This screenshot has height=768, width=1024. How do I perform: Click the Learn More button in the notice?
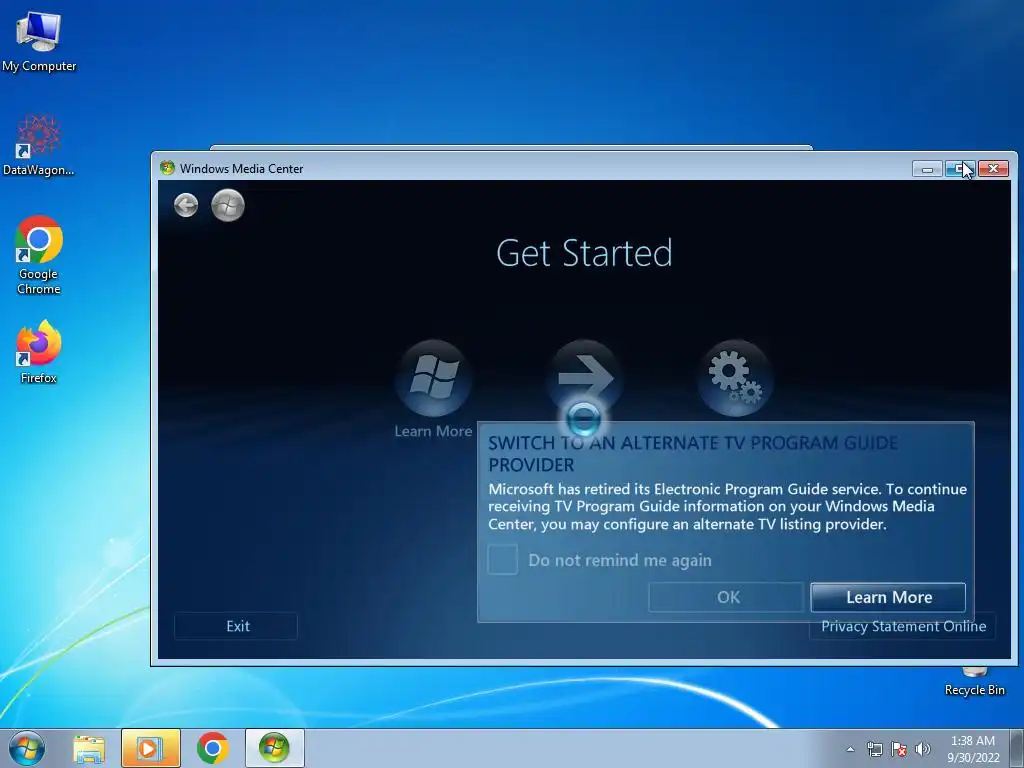(888, 597)
